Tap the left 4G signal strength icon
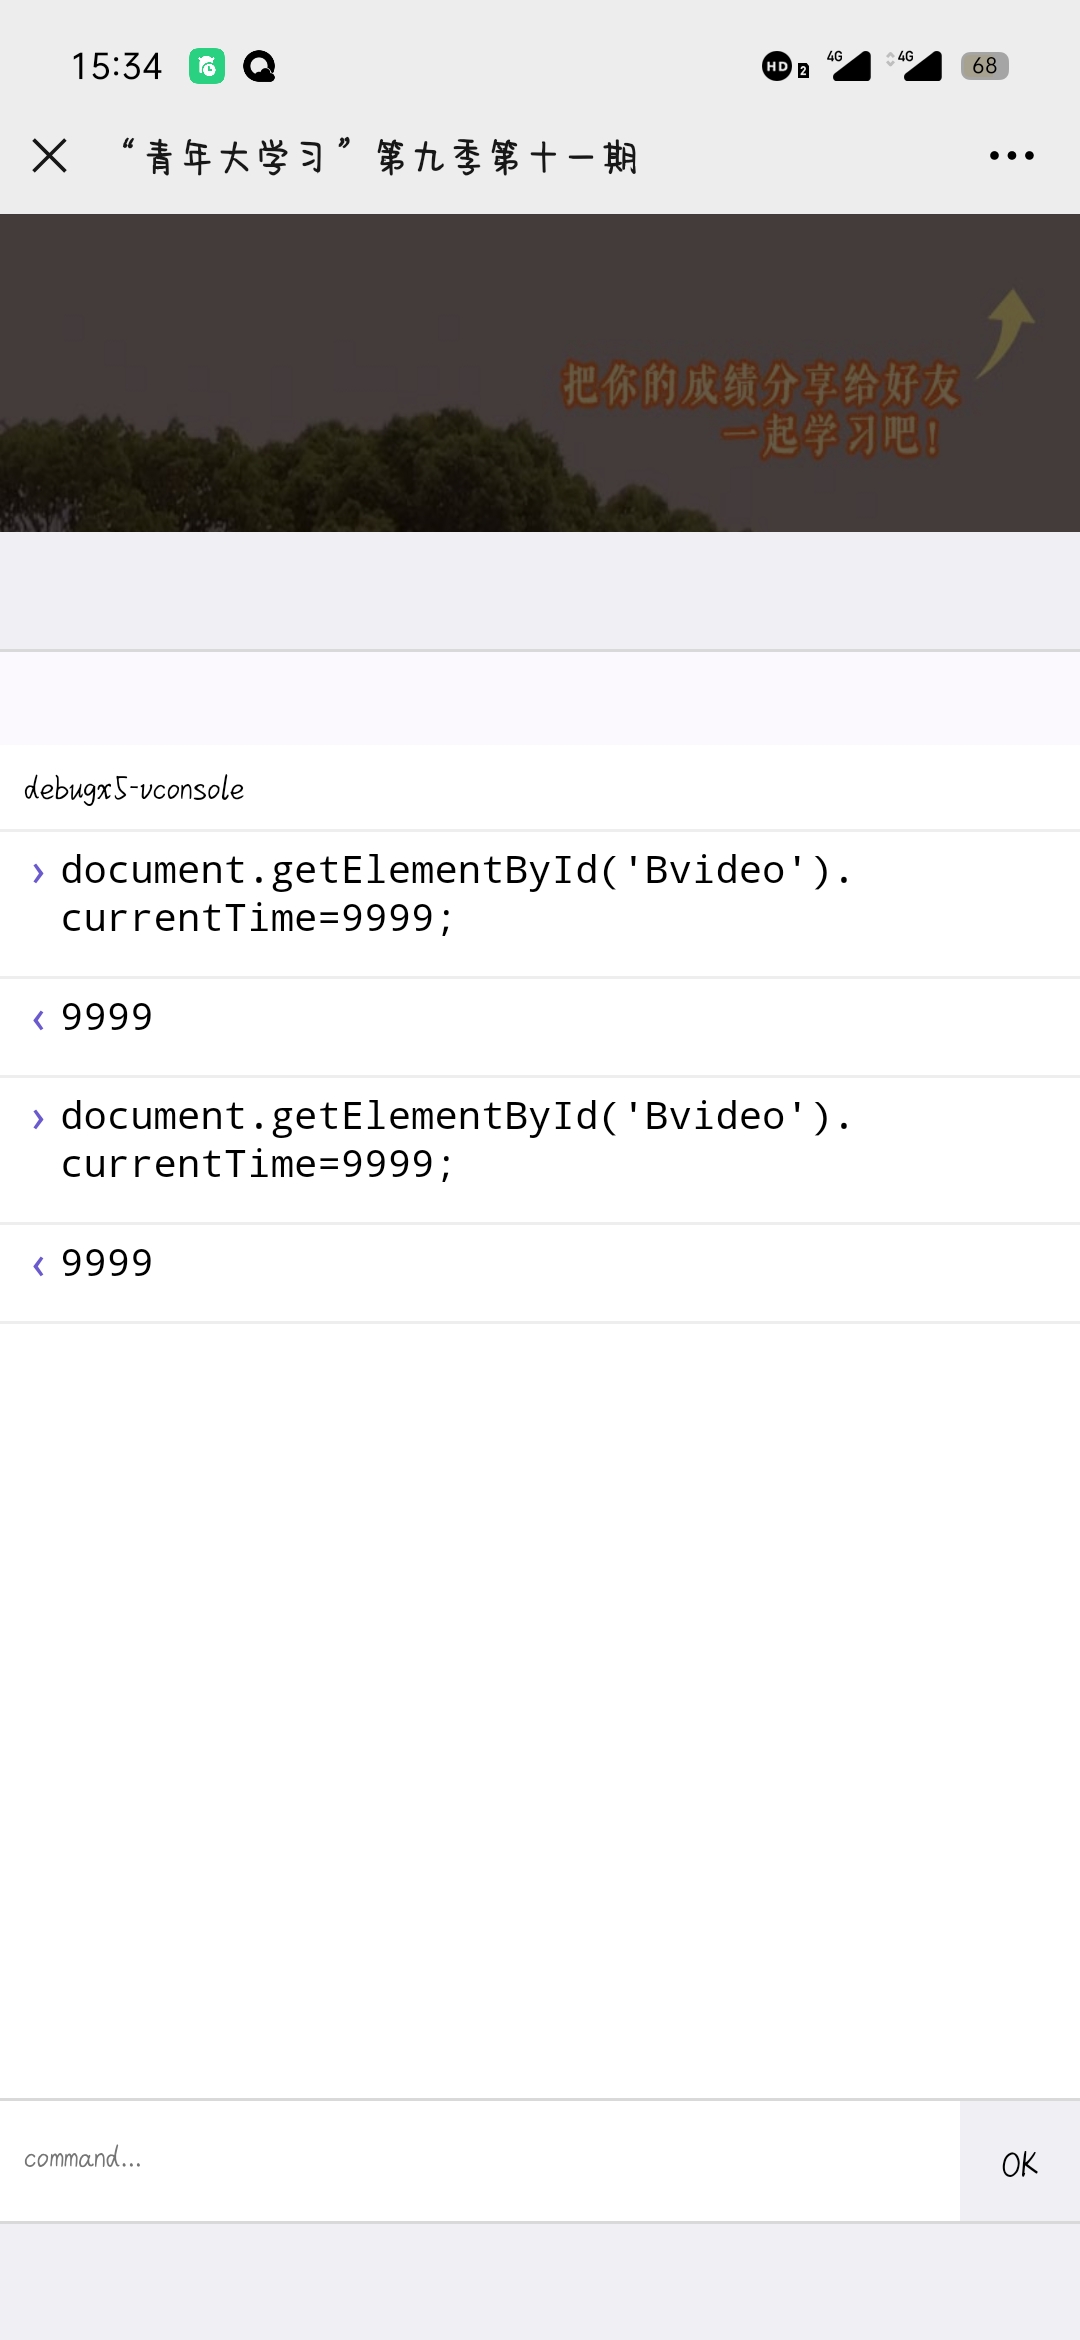This screenshot has width=1080, height=2340. coord(849,66)
